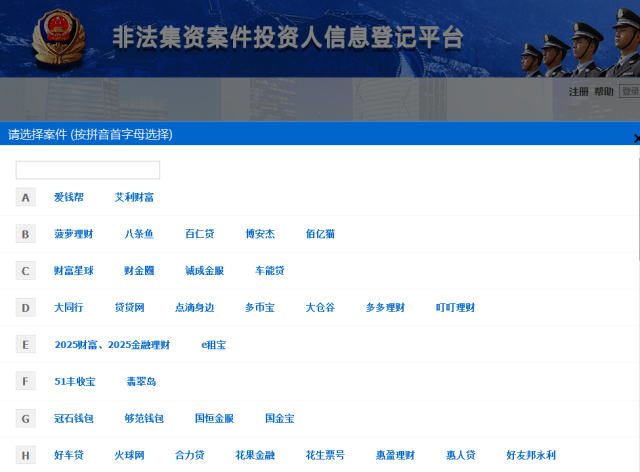The width and height of the screenshot is (640, 472).
Task: Choose the 51丰收宝 case
Action: tap(75, 381)
